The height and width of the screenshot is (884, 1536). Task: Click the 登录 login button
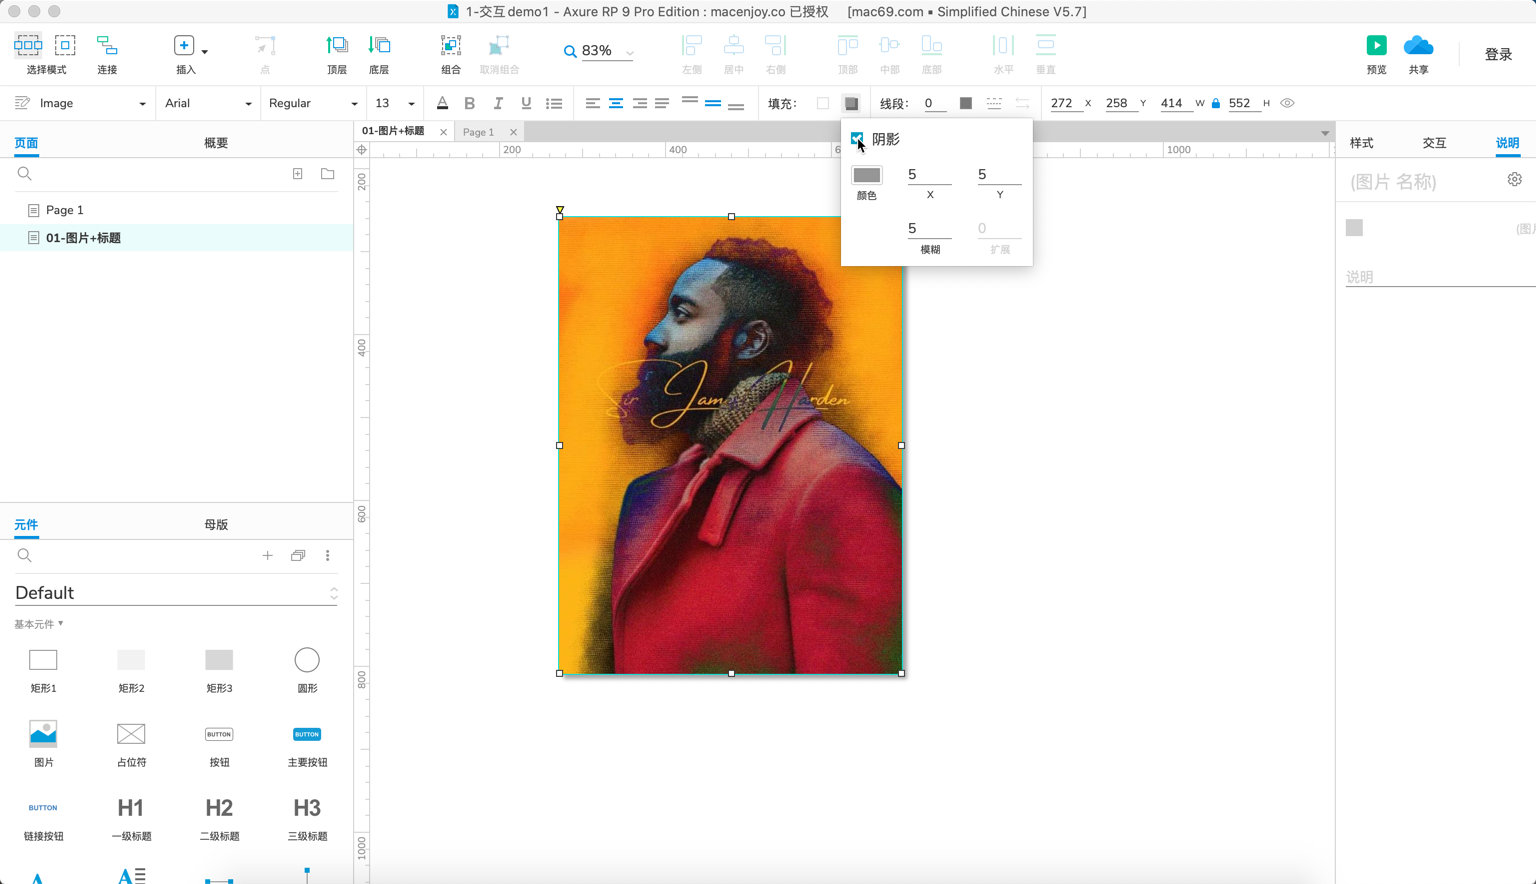point(1498,54)
